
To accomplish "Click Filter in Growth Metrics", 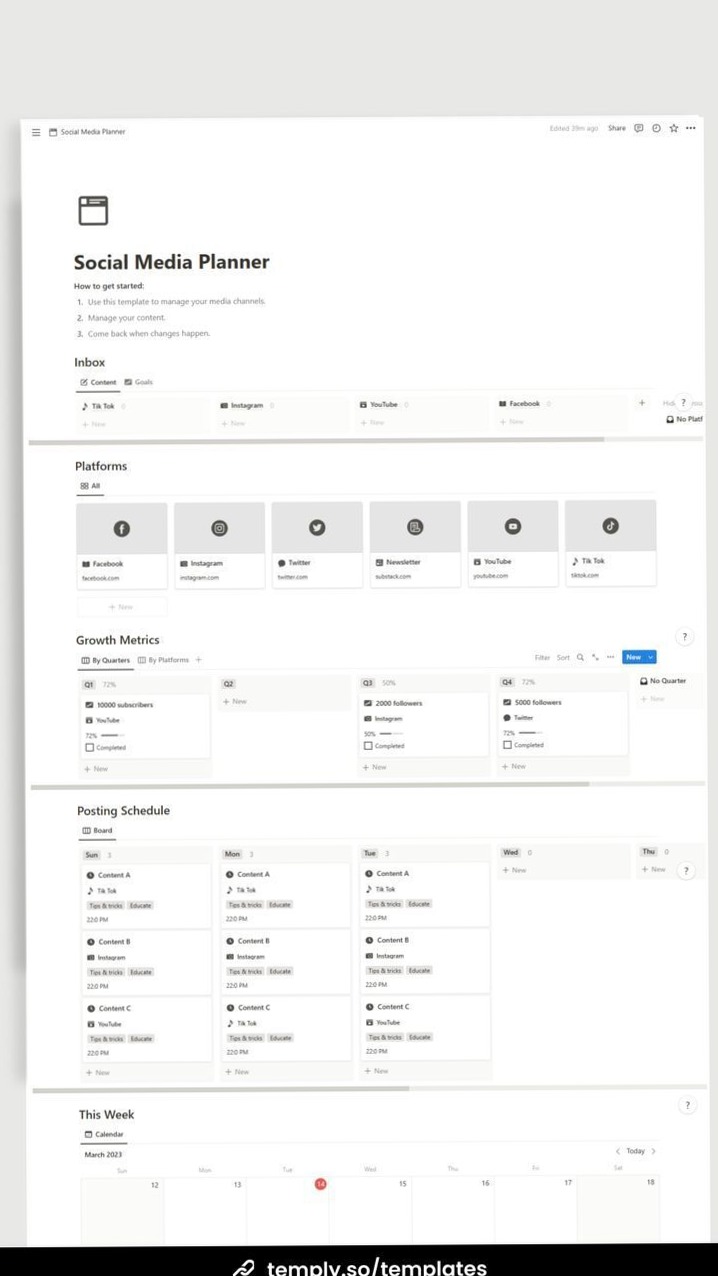I will (x=542, y=658).
